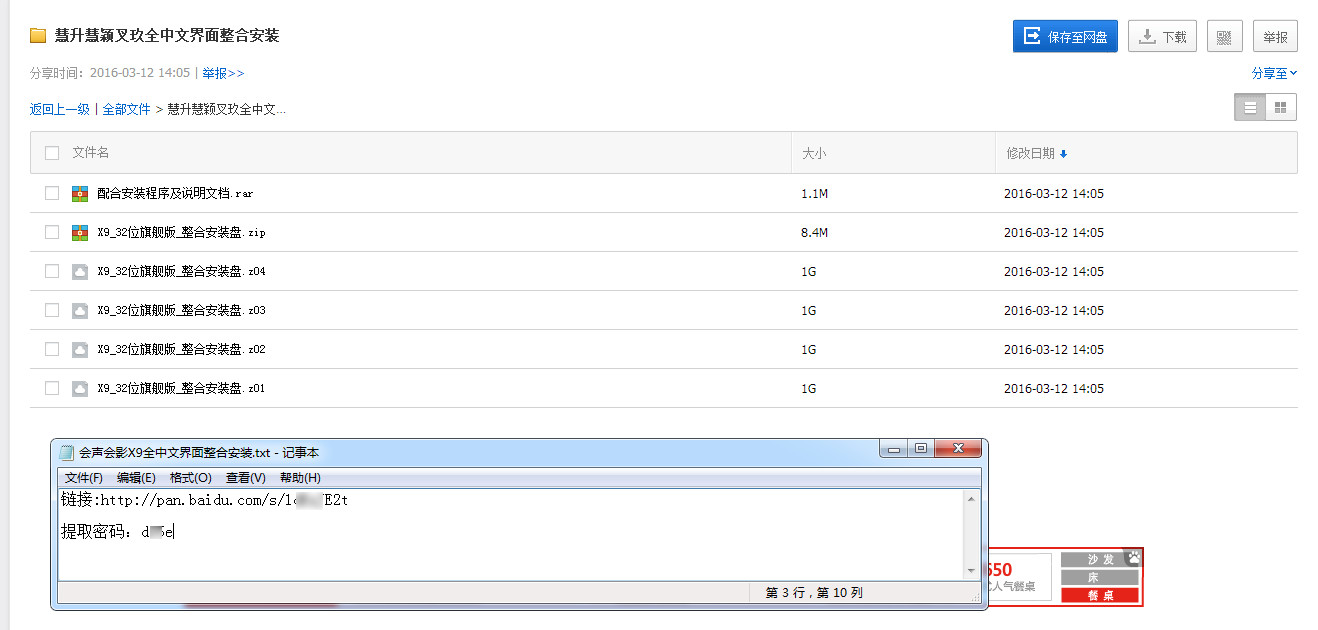The height and width of the screenshot is (630, 1318).
Task: Click the file icon for the .z01 part
Action: tap(80, 389)
